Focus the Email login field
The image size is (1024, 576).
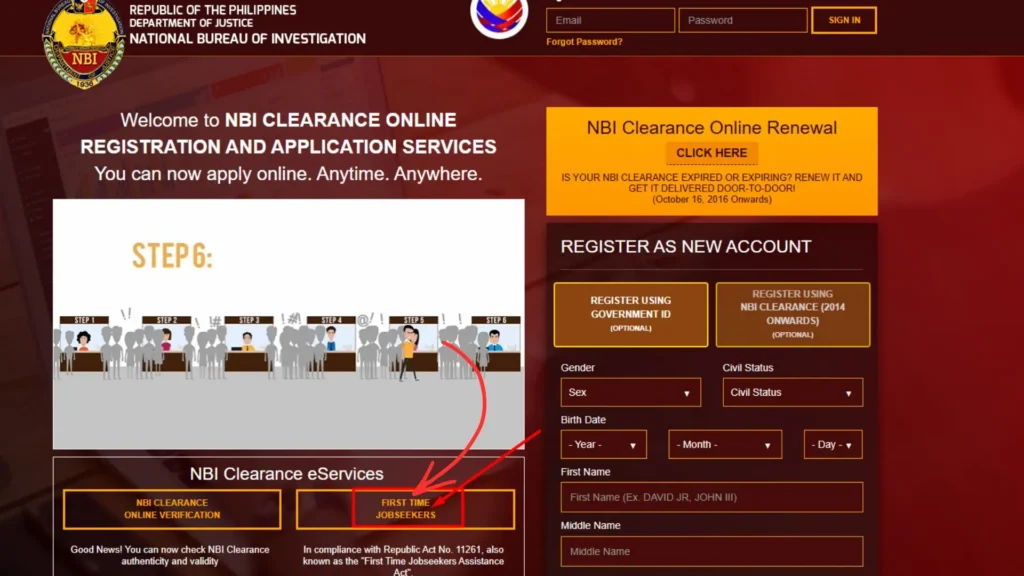[x=610, y=20]
